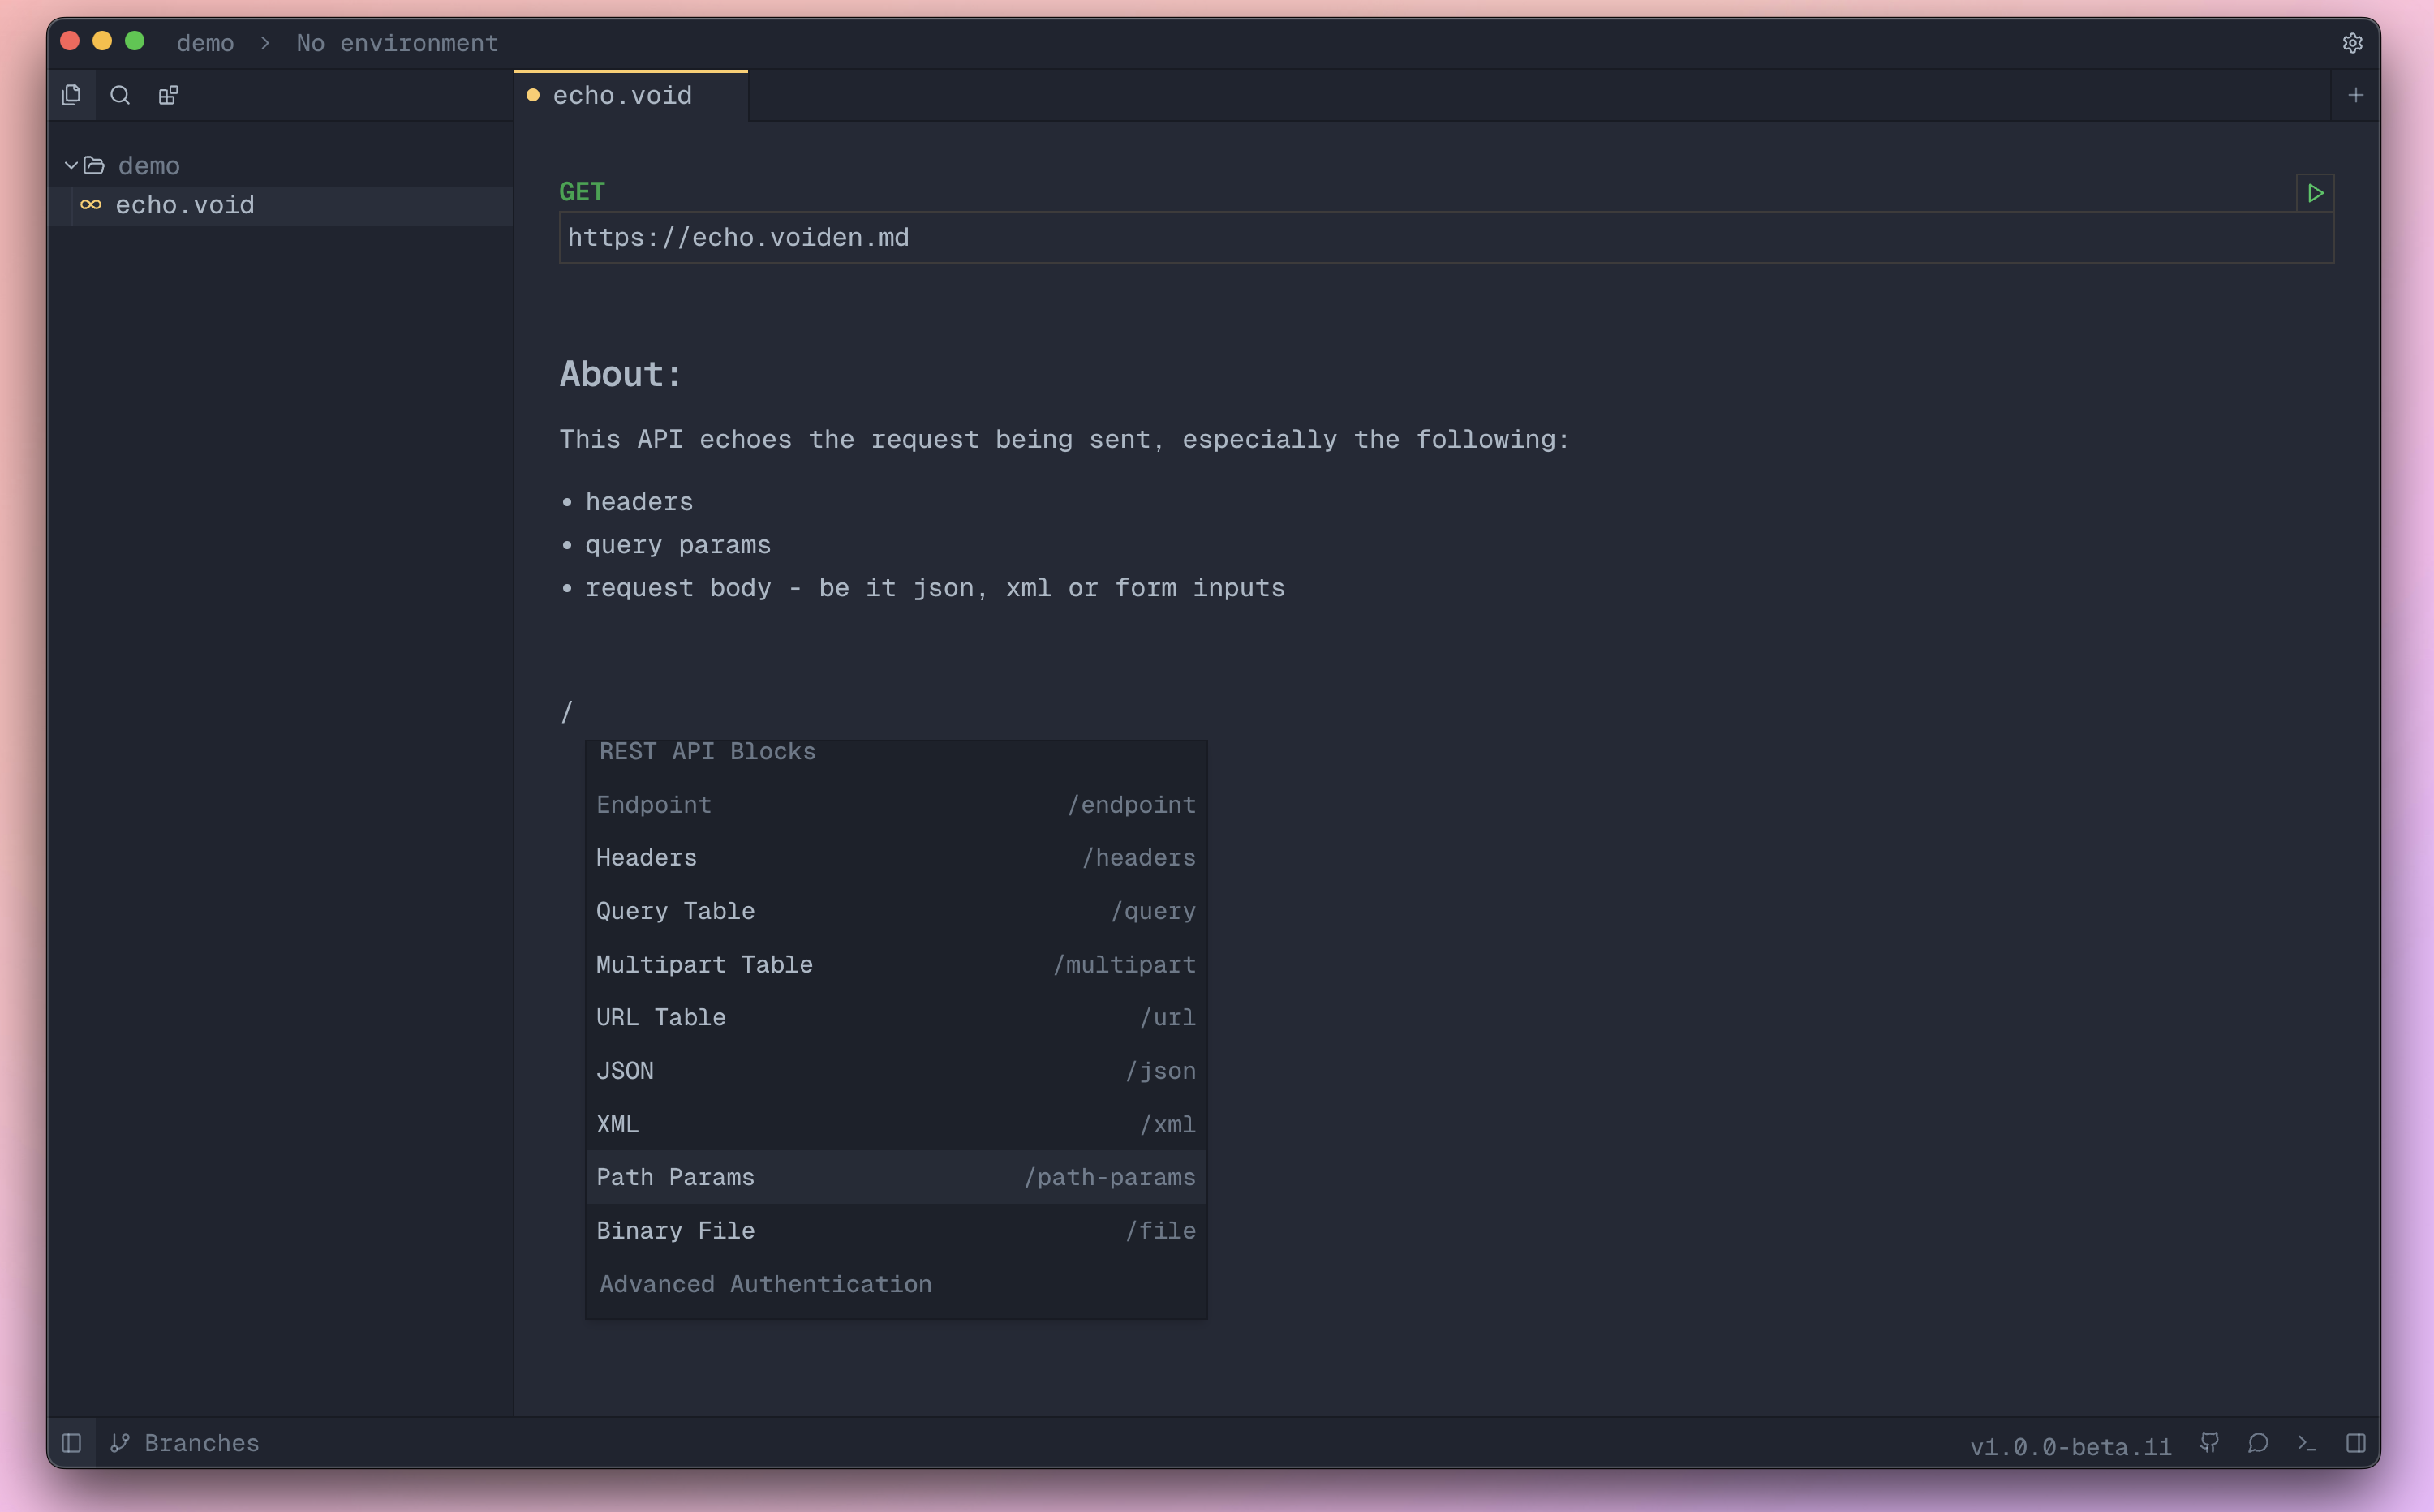Open the settings gear at top right
Image resolution: width=2434 pixels, height=1512 pixels.
pyautogui.click(x=2352, y=42)
